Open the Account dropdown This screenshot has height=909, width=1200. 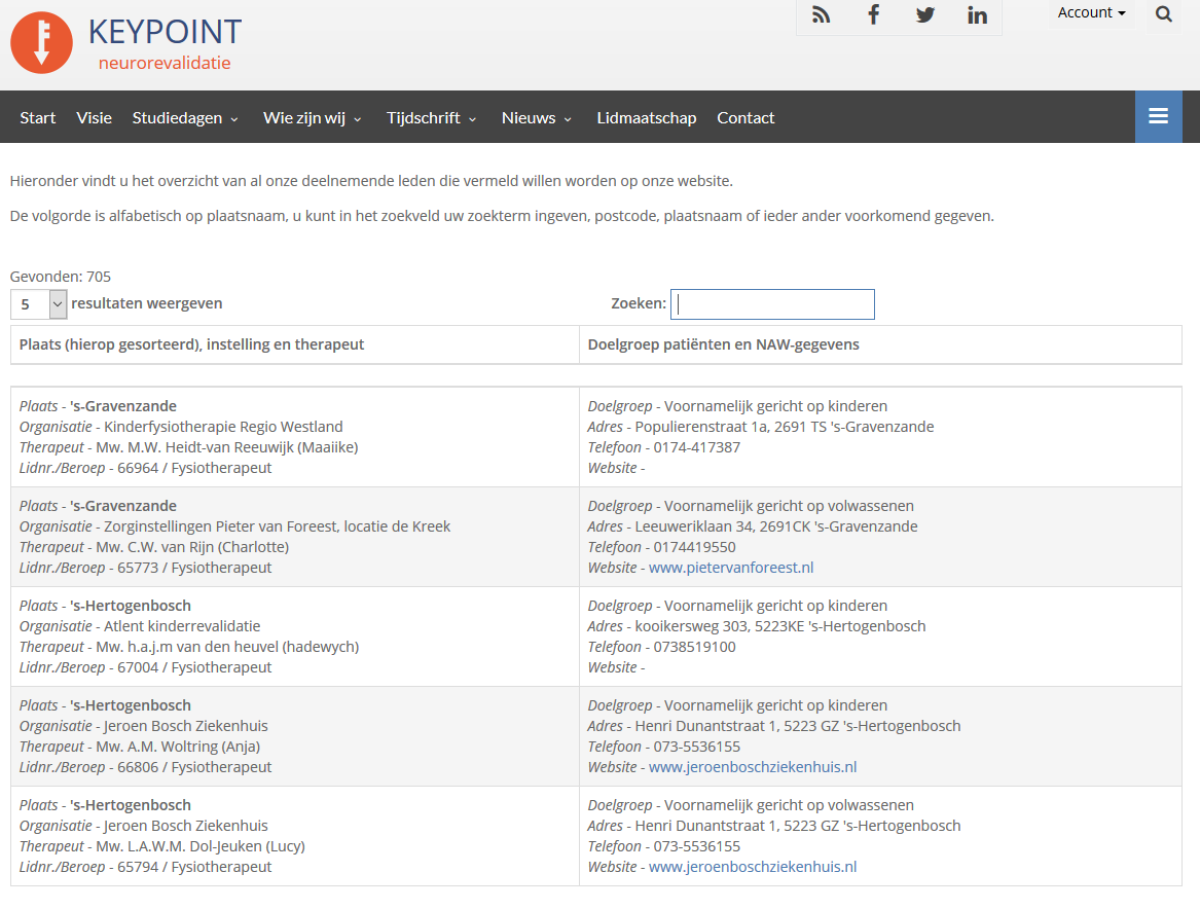click(1091, 12)
